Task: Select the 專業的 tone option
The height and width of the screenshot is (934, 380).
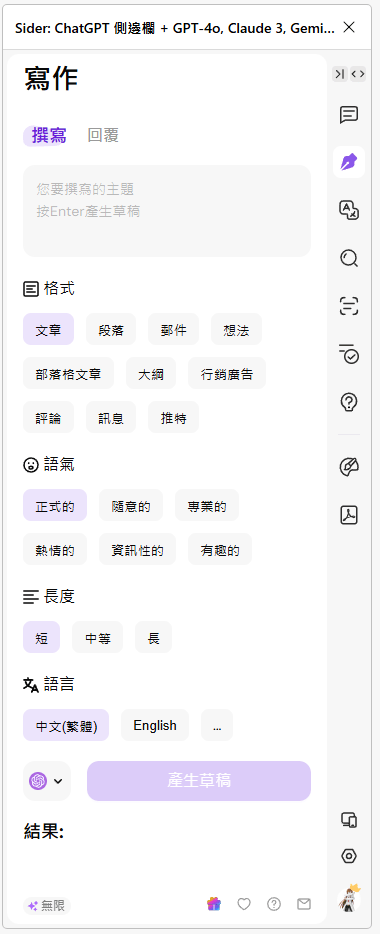Action: (x=207, y=506)
